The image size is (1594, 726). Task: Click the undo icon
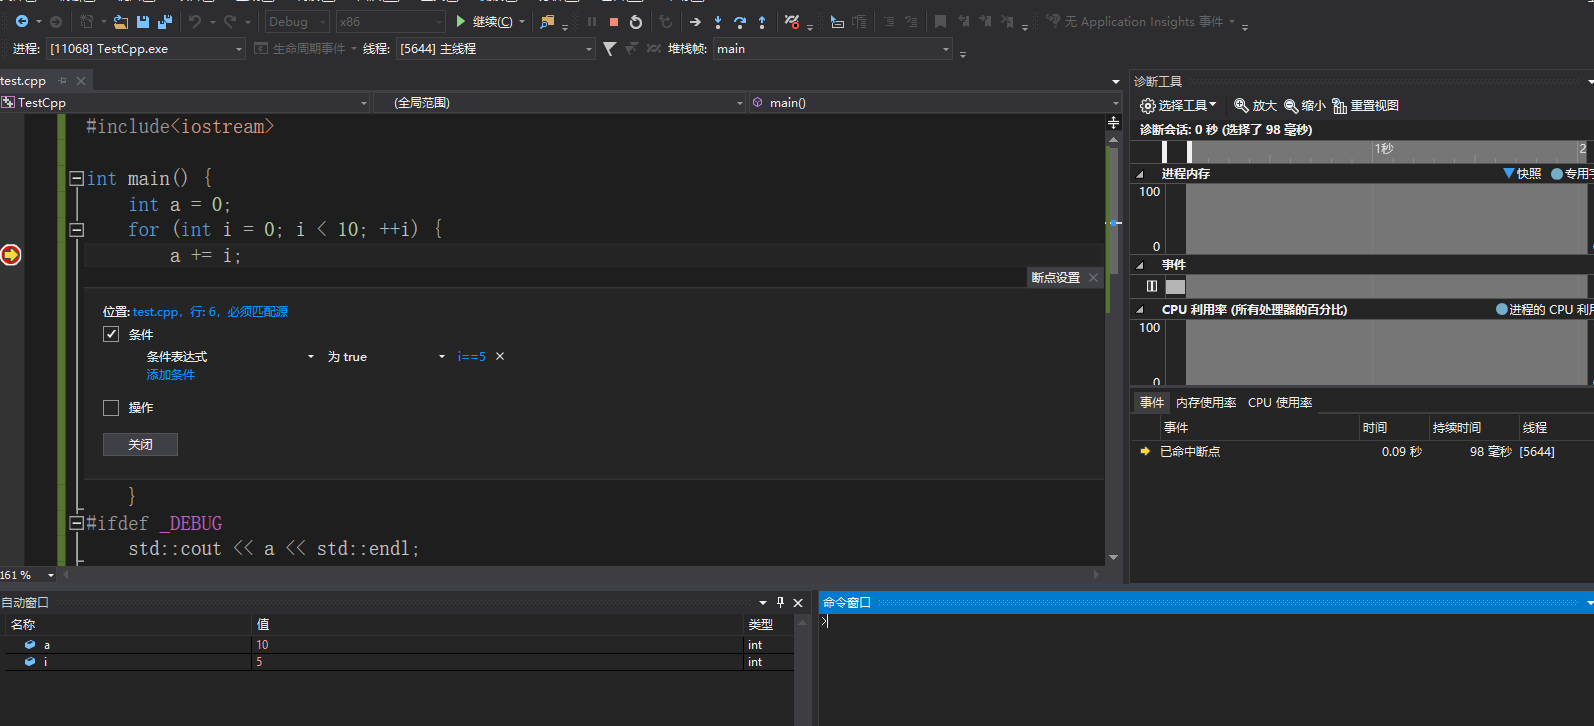pyautogui.click(x=195, y=21)
